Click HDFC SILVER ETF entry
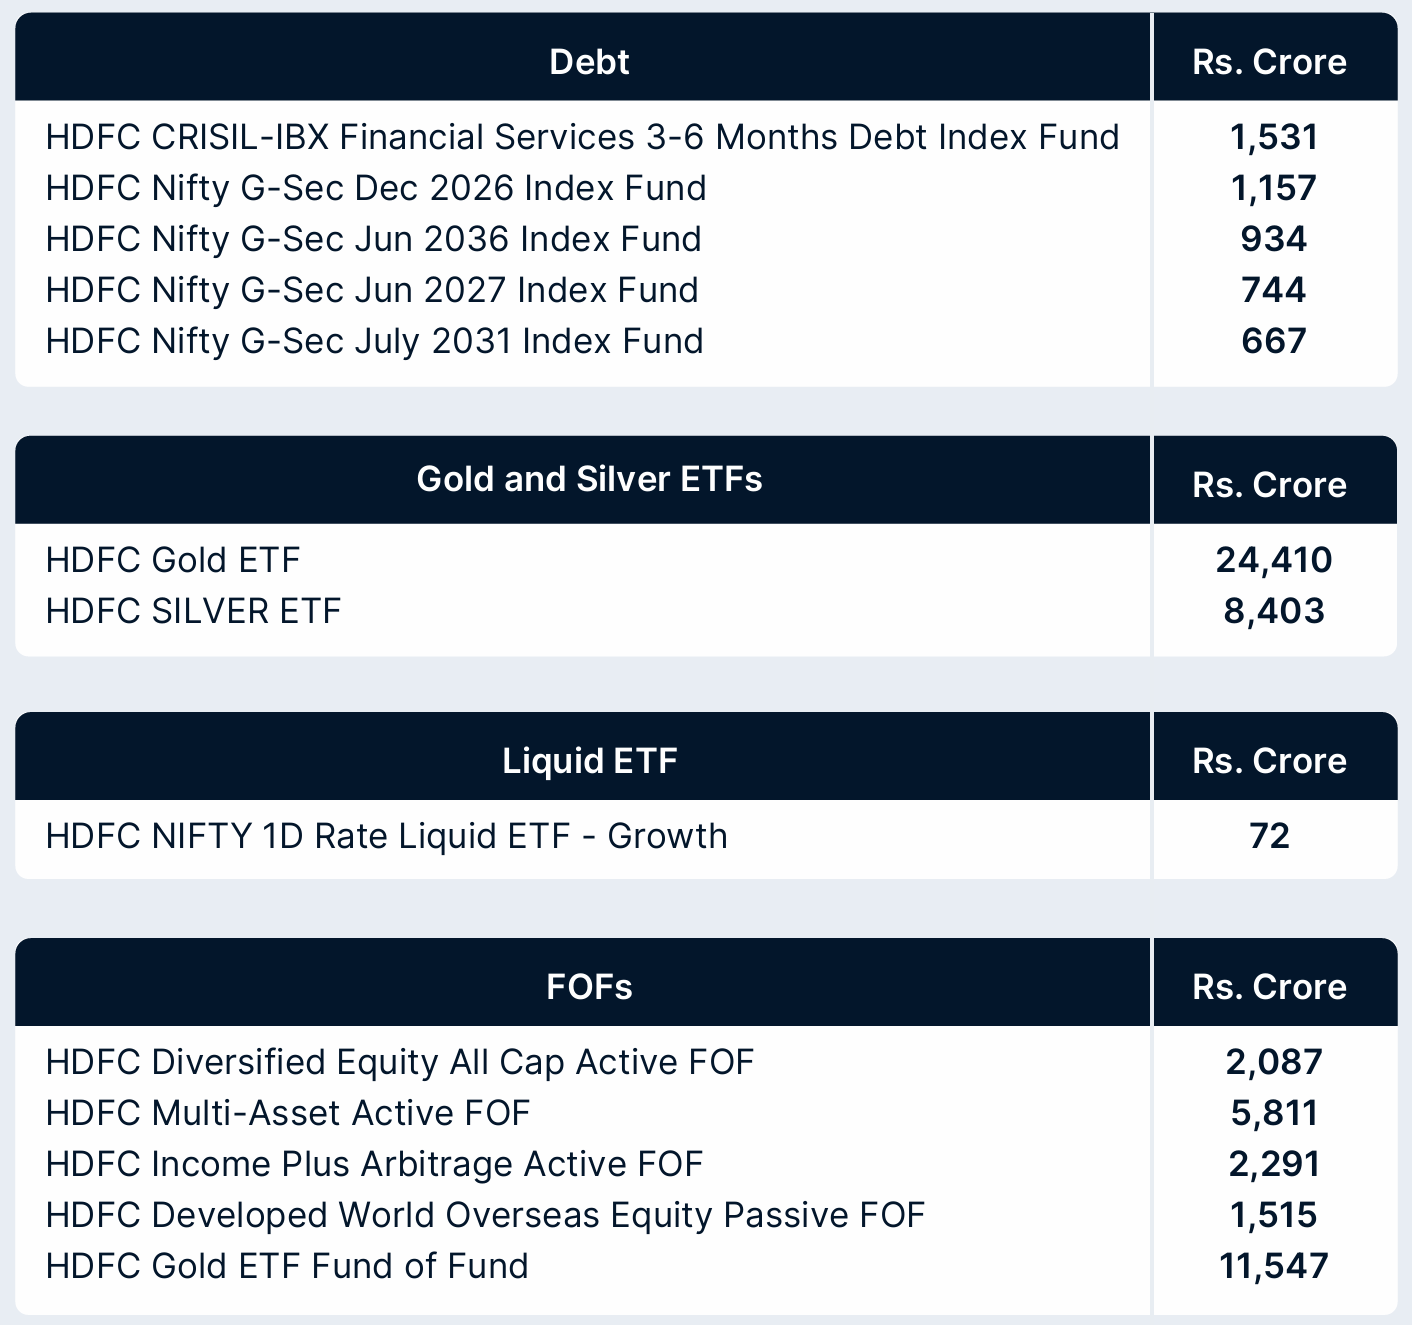1412x1325 pixels. point(194,611)
